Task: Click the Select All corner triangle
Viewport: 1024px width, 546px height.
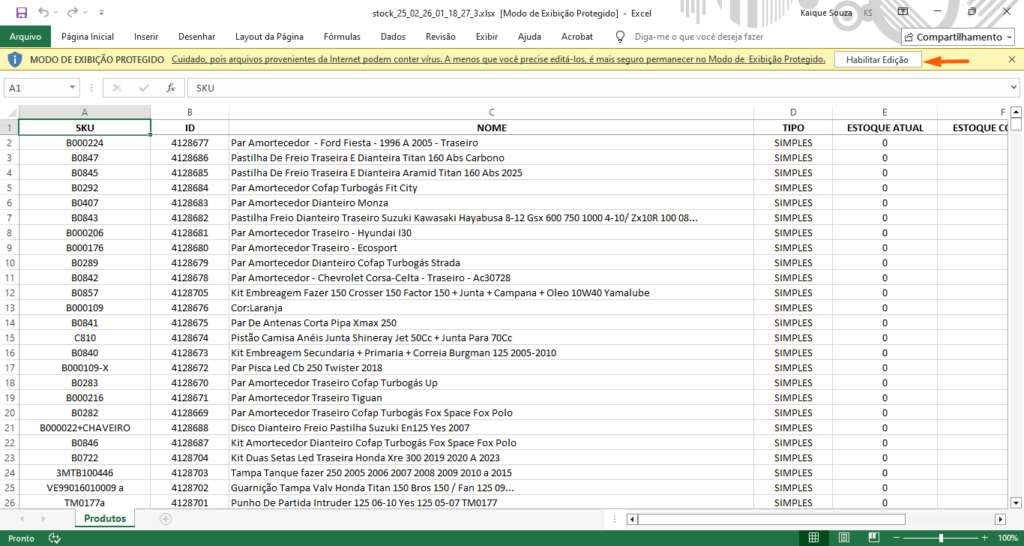Action: [10, 113]
